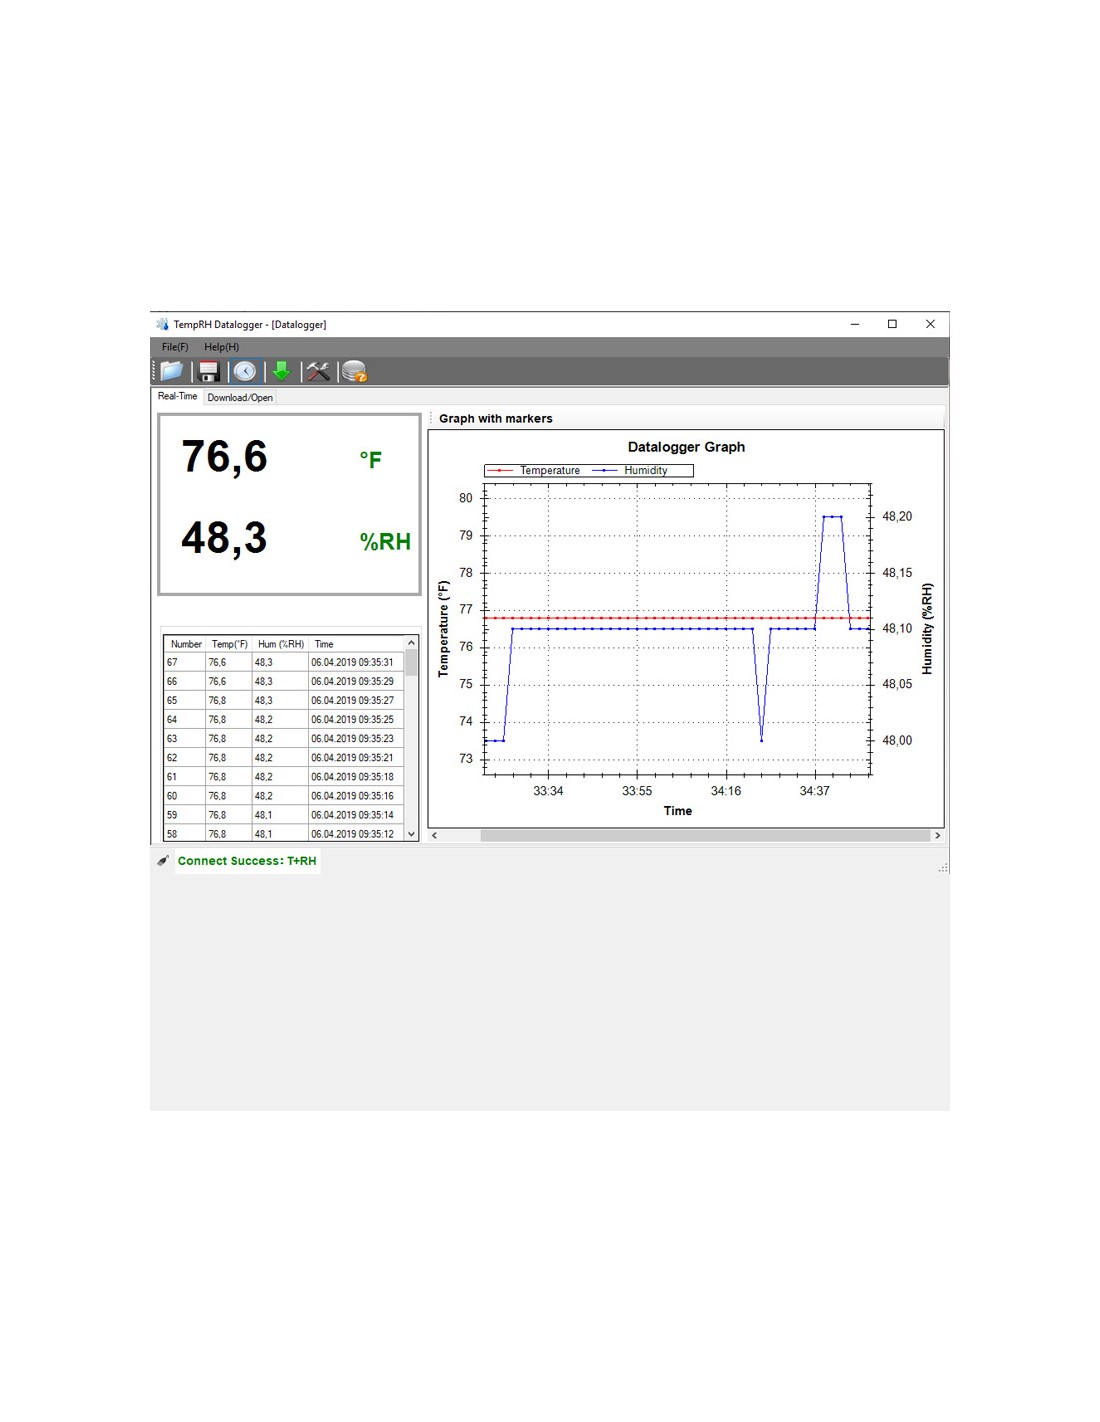This screenshot has width=1100, height=1422.
Task: Click the 48,20 humidity axis label
Action: point(897,517)
